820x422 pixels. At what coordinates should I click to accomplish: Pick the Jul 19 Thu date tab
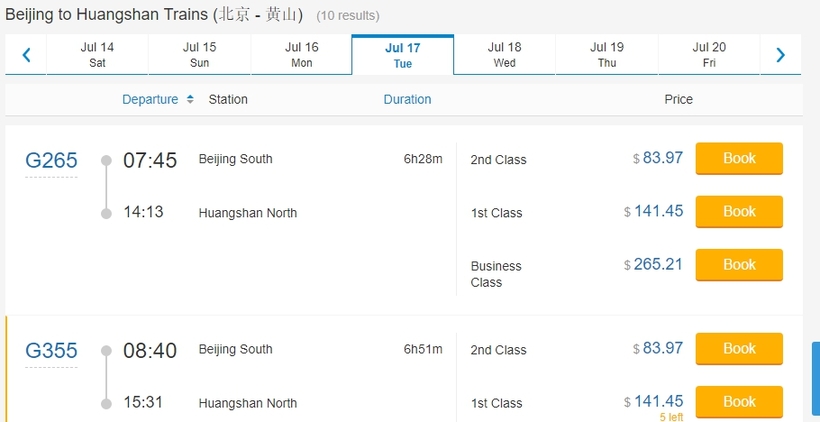(607, 55)
